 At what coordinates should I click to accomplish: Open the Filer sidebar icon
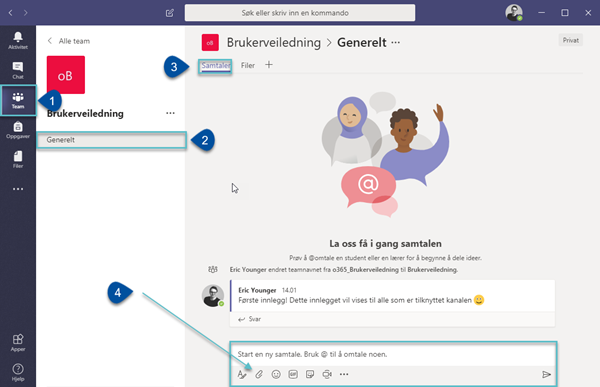point(18,160)
